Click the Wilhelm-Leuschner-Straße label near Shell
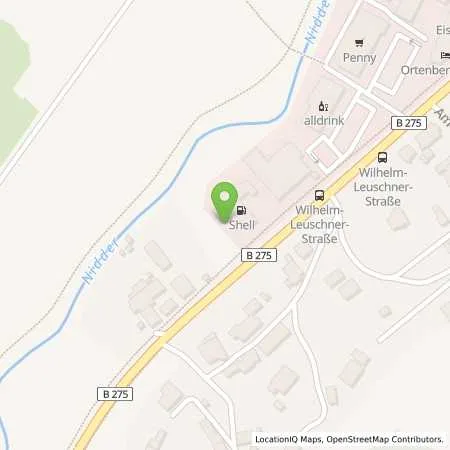This screenshot has width=450, height=450. pos(319,224)
